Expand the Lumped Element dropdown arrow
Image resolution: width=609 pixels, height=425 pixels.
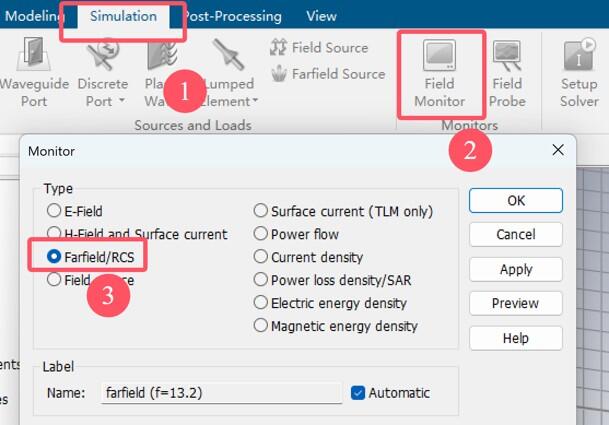coord(255,101)
